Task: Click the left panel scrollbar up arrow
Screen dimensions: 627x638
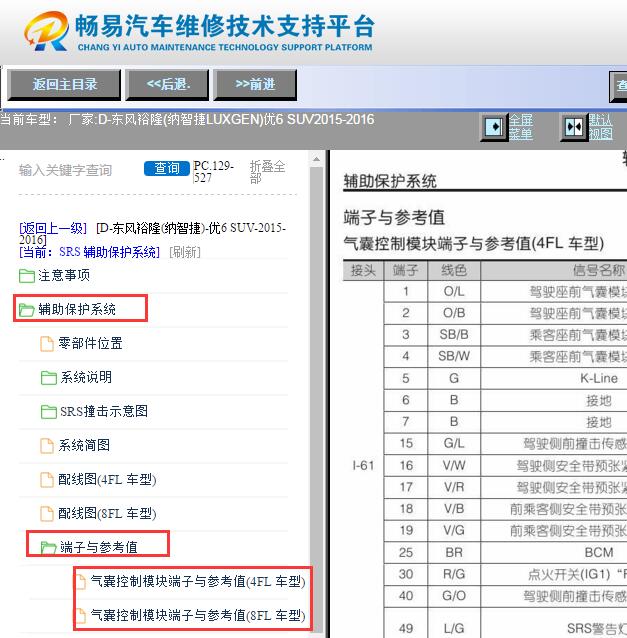Action: [317, 160]
